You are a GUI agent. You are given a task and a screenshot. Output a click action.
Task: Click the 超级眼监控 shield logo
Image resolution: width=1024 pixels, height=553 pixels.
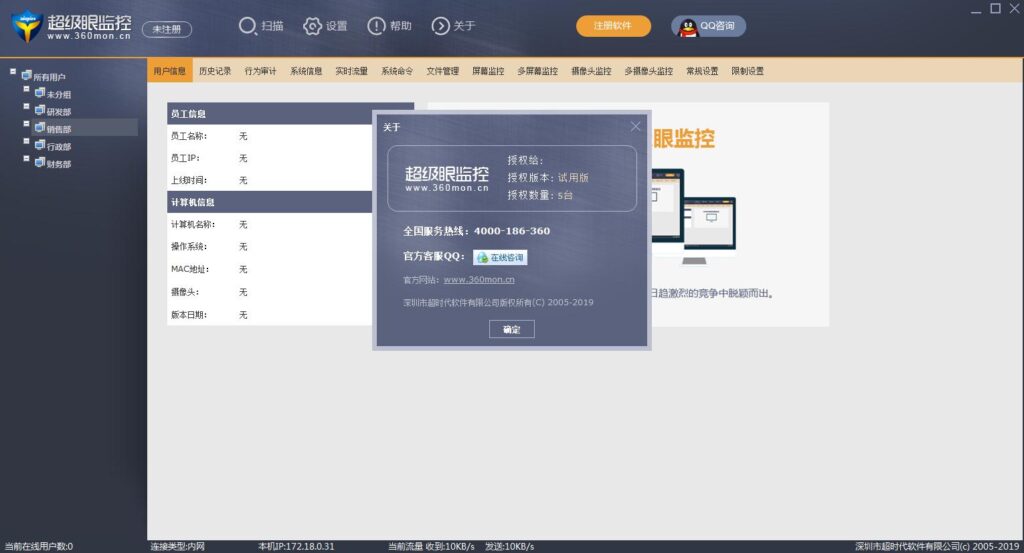point(26,27)
